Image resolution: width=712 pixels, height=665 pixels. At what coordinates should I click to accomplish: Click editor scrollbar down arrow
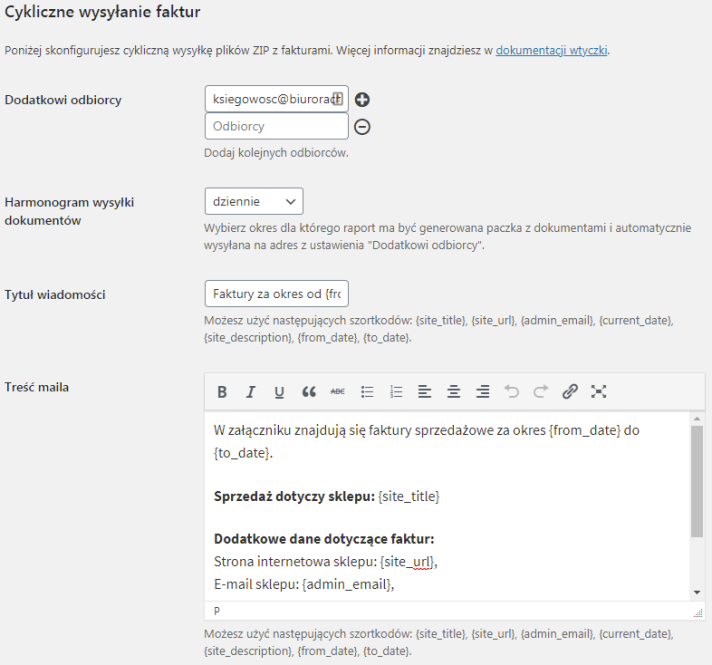pos(697,592)
